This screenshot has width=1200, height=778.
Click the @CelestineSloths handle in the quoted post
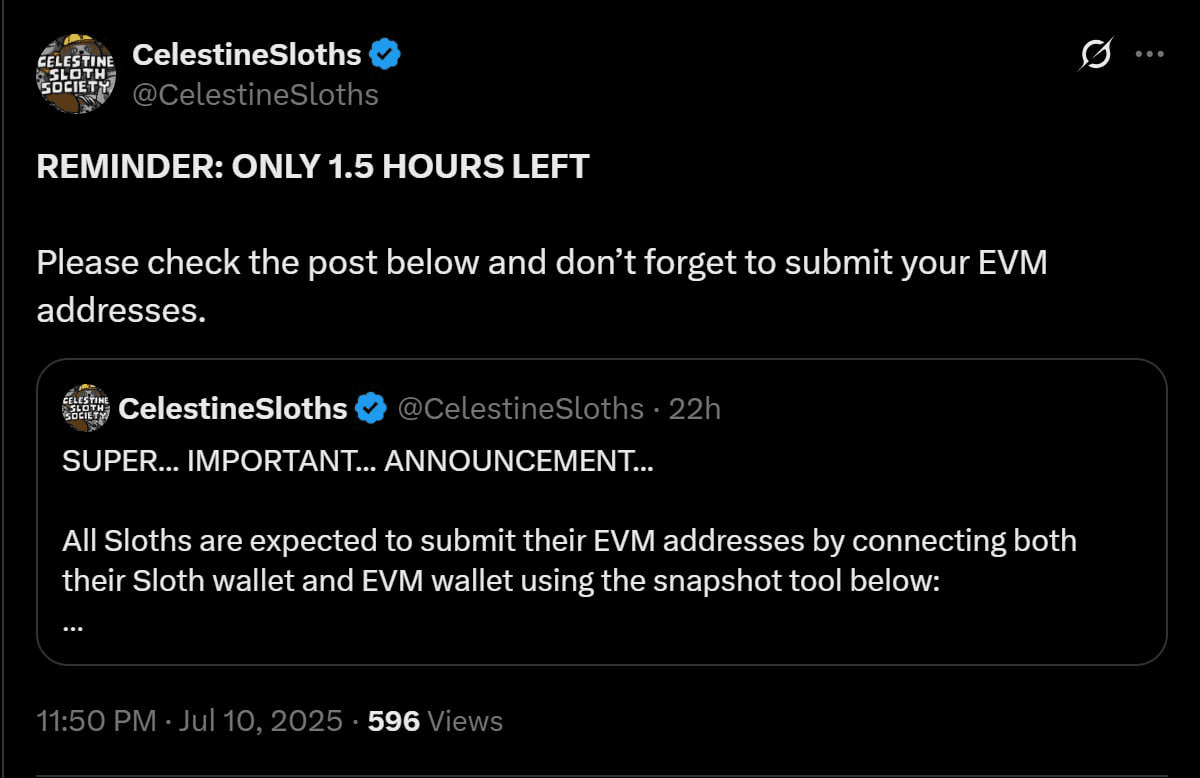coord(521,408)
